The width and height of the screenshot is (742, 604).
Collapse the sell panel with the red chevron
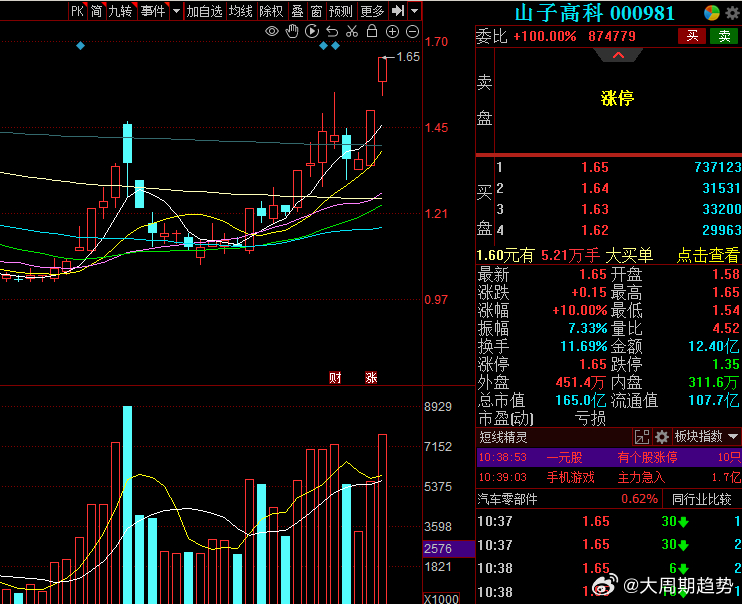(x=618, y=55)
